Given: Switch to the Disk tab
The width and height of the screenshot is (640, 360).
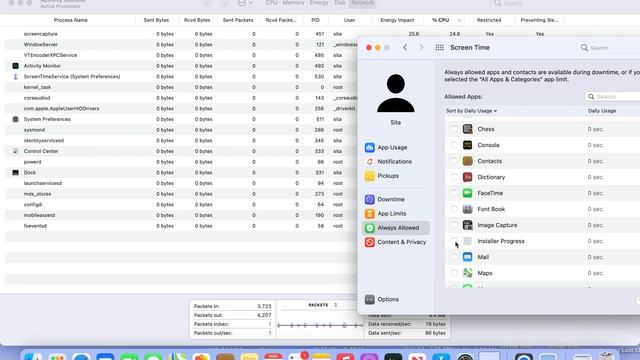Looking at the screenshot, I should (x=340, y=3).
